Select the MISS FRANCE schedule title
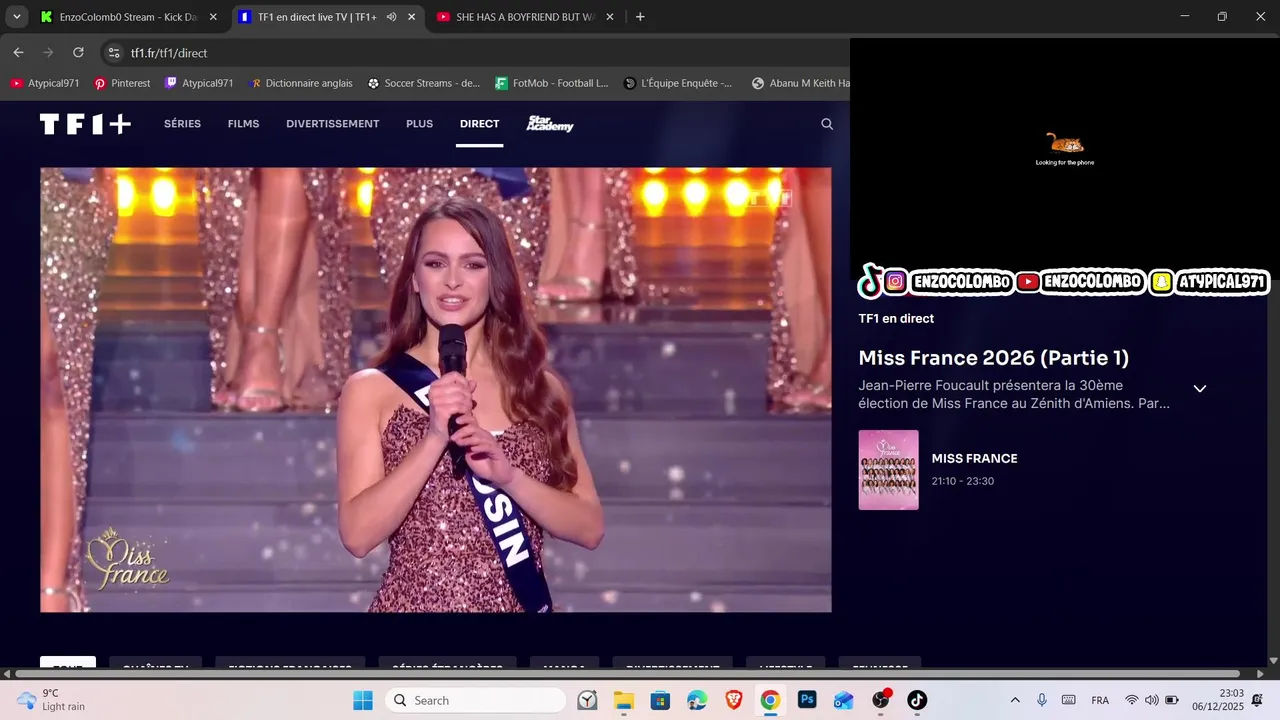1280x720 pixels. pos(974,458)
